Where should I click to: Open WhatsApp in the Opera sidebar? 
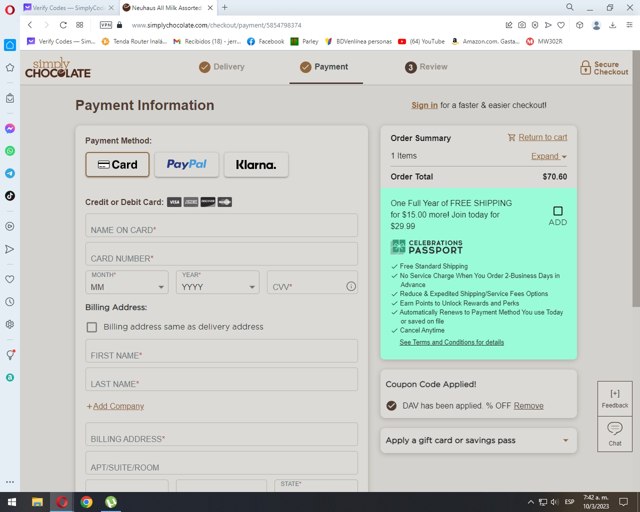pos(10,151)
